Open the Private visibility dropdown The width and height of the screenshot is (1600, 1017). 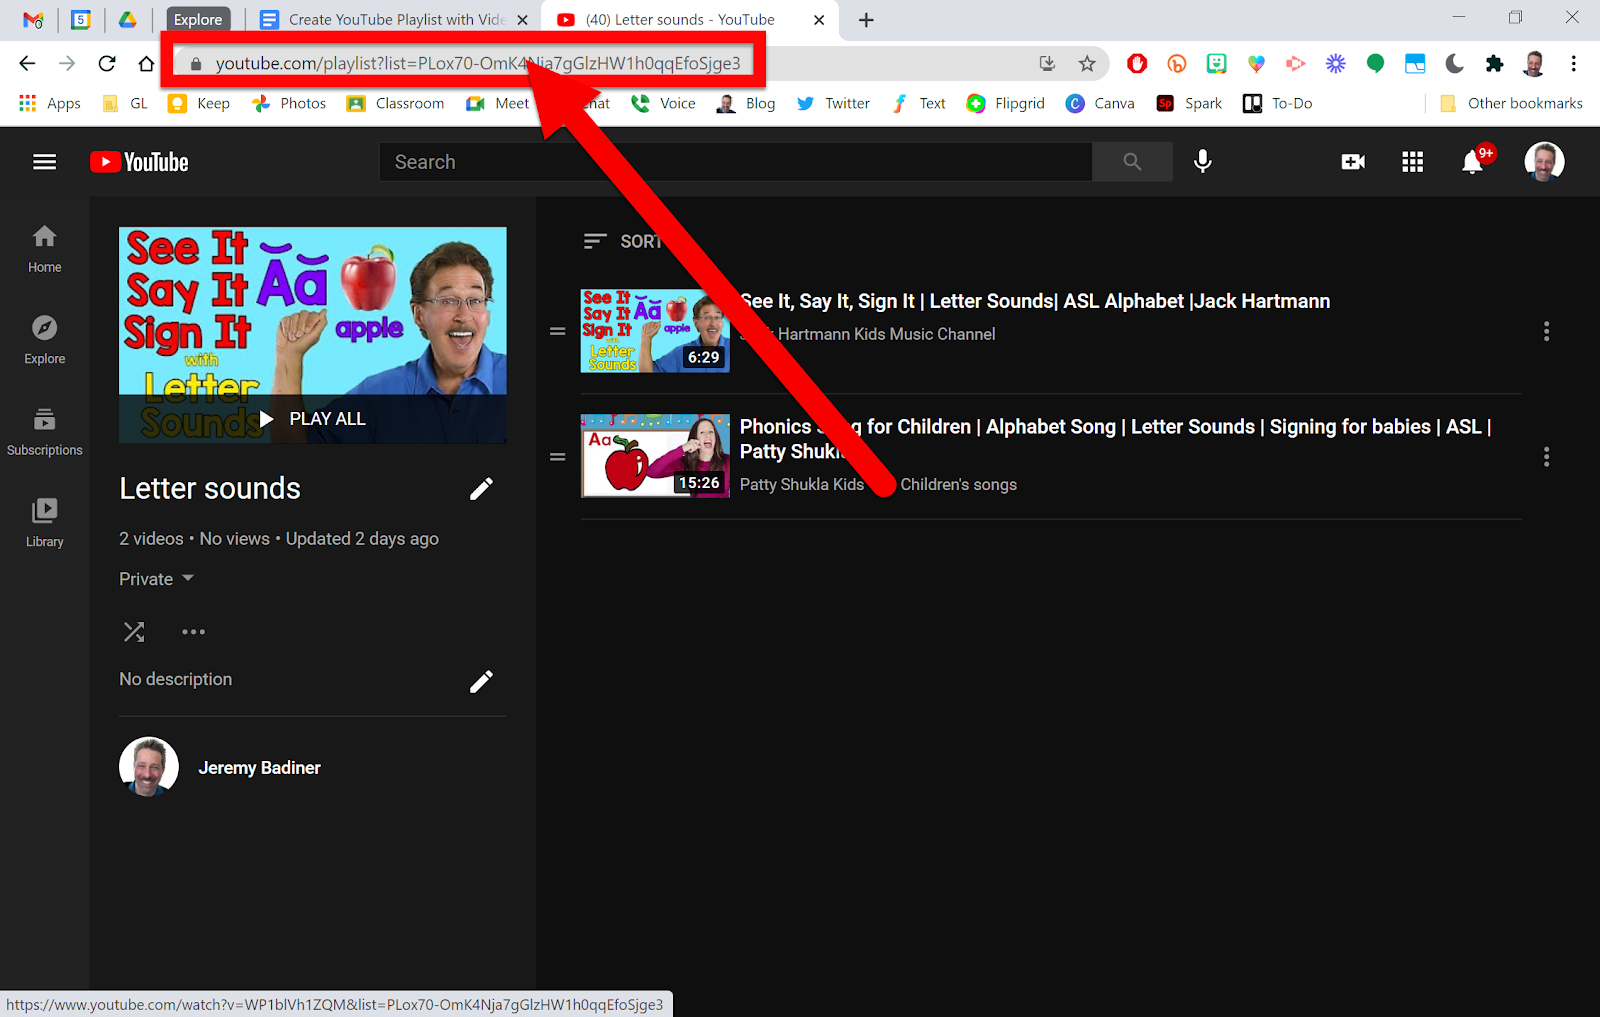tap(156, 579)
